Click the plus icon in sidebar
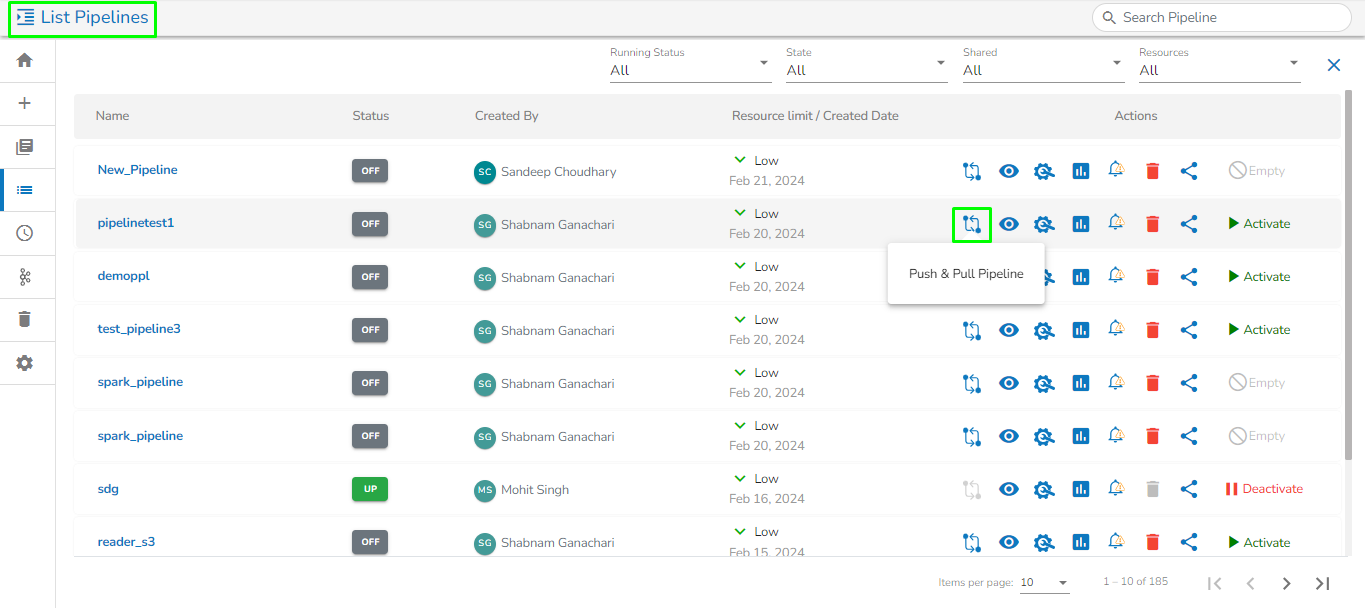 (x=25, y=103)
